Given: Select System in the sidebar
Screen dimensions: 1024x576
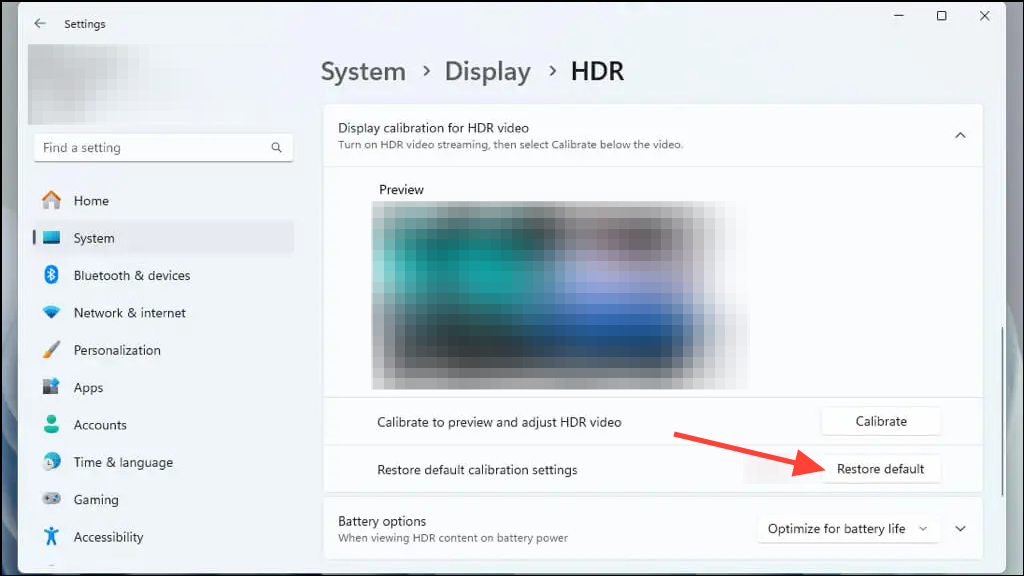Looking at the screenshot, I should click(x=93, y=237).
